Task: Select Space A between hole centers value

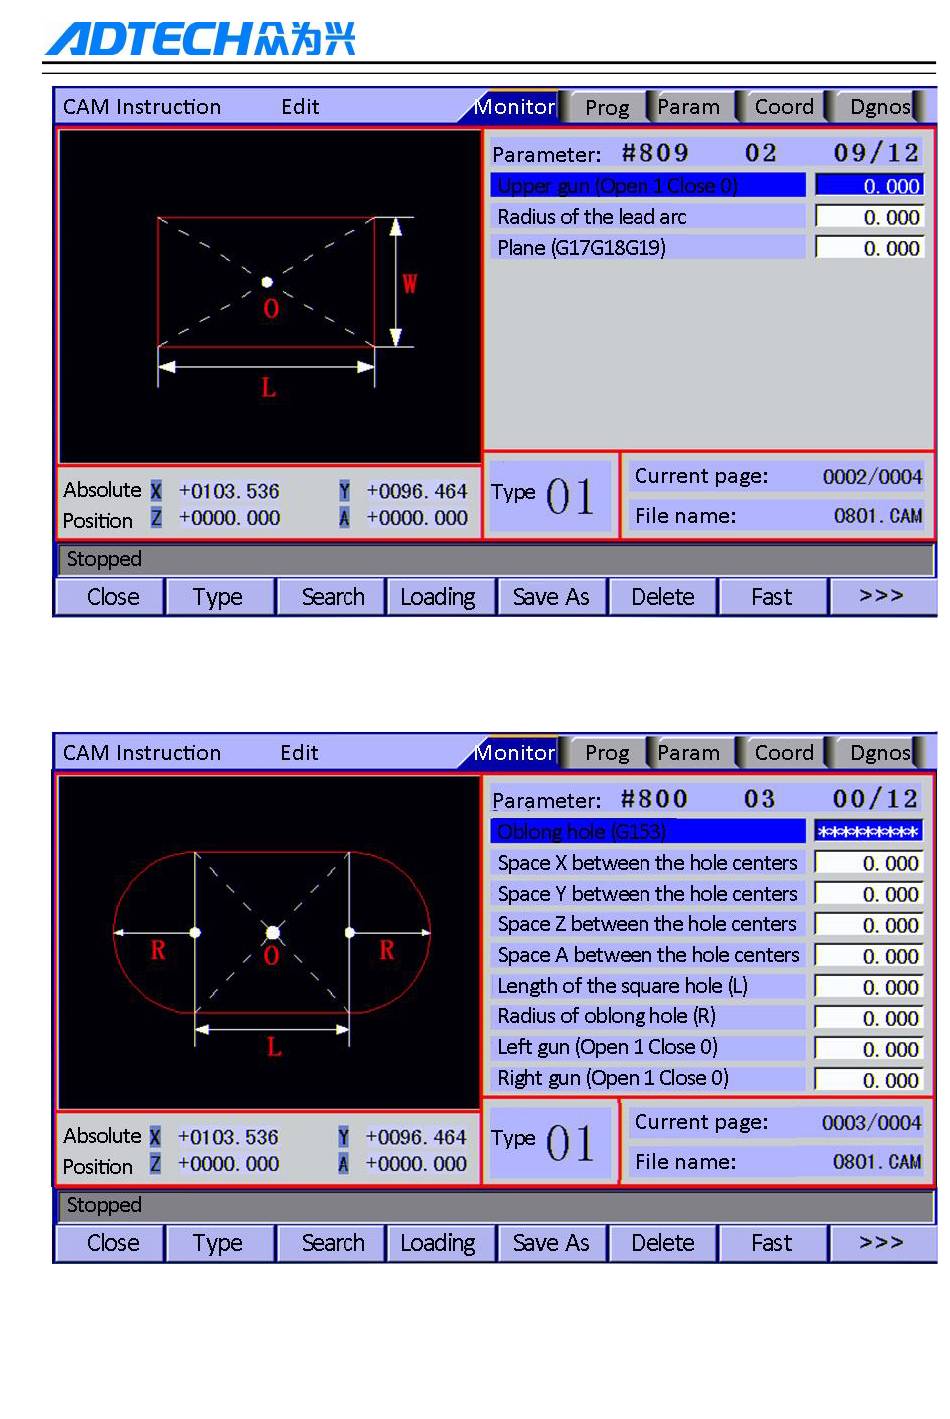Action: tap(869, 956)
